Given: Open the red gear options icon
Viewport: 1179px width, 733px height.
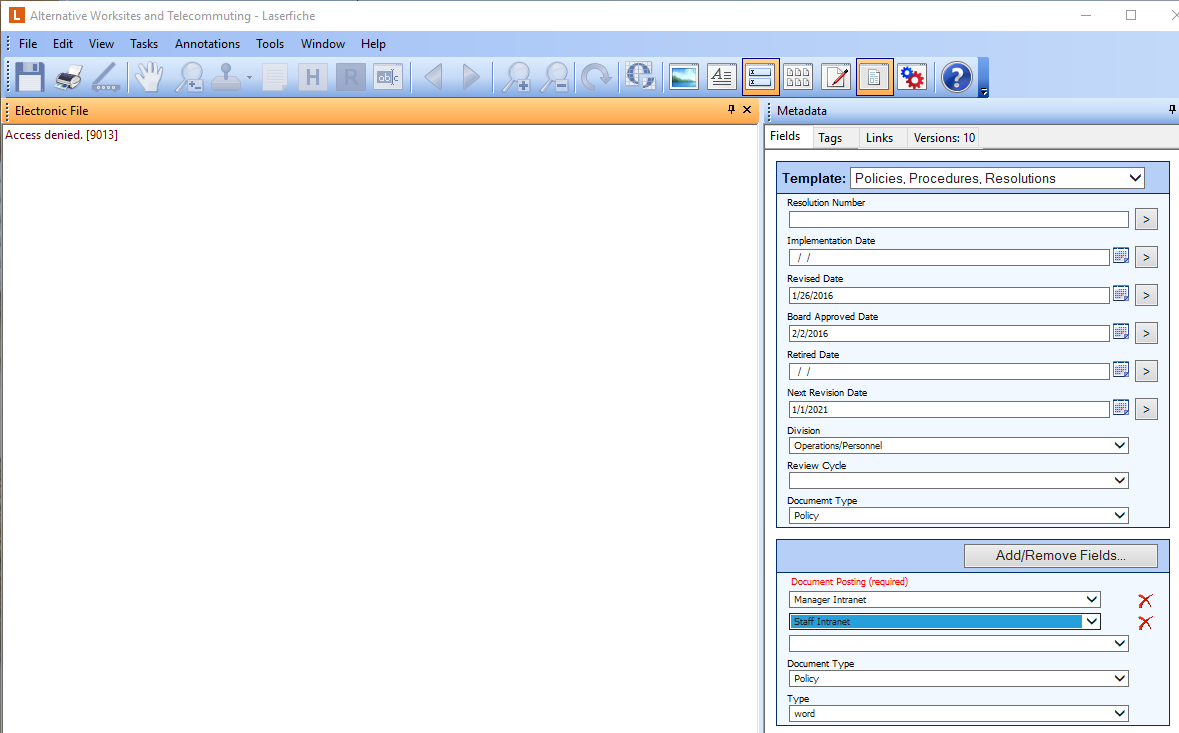Looking at the screenshot, I should pyautogui.click(x=911, y=77).
